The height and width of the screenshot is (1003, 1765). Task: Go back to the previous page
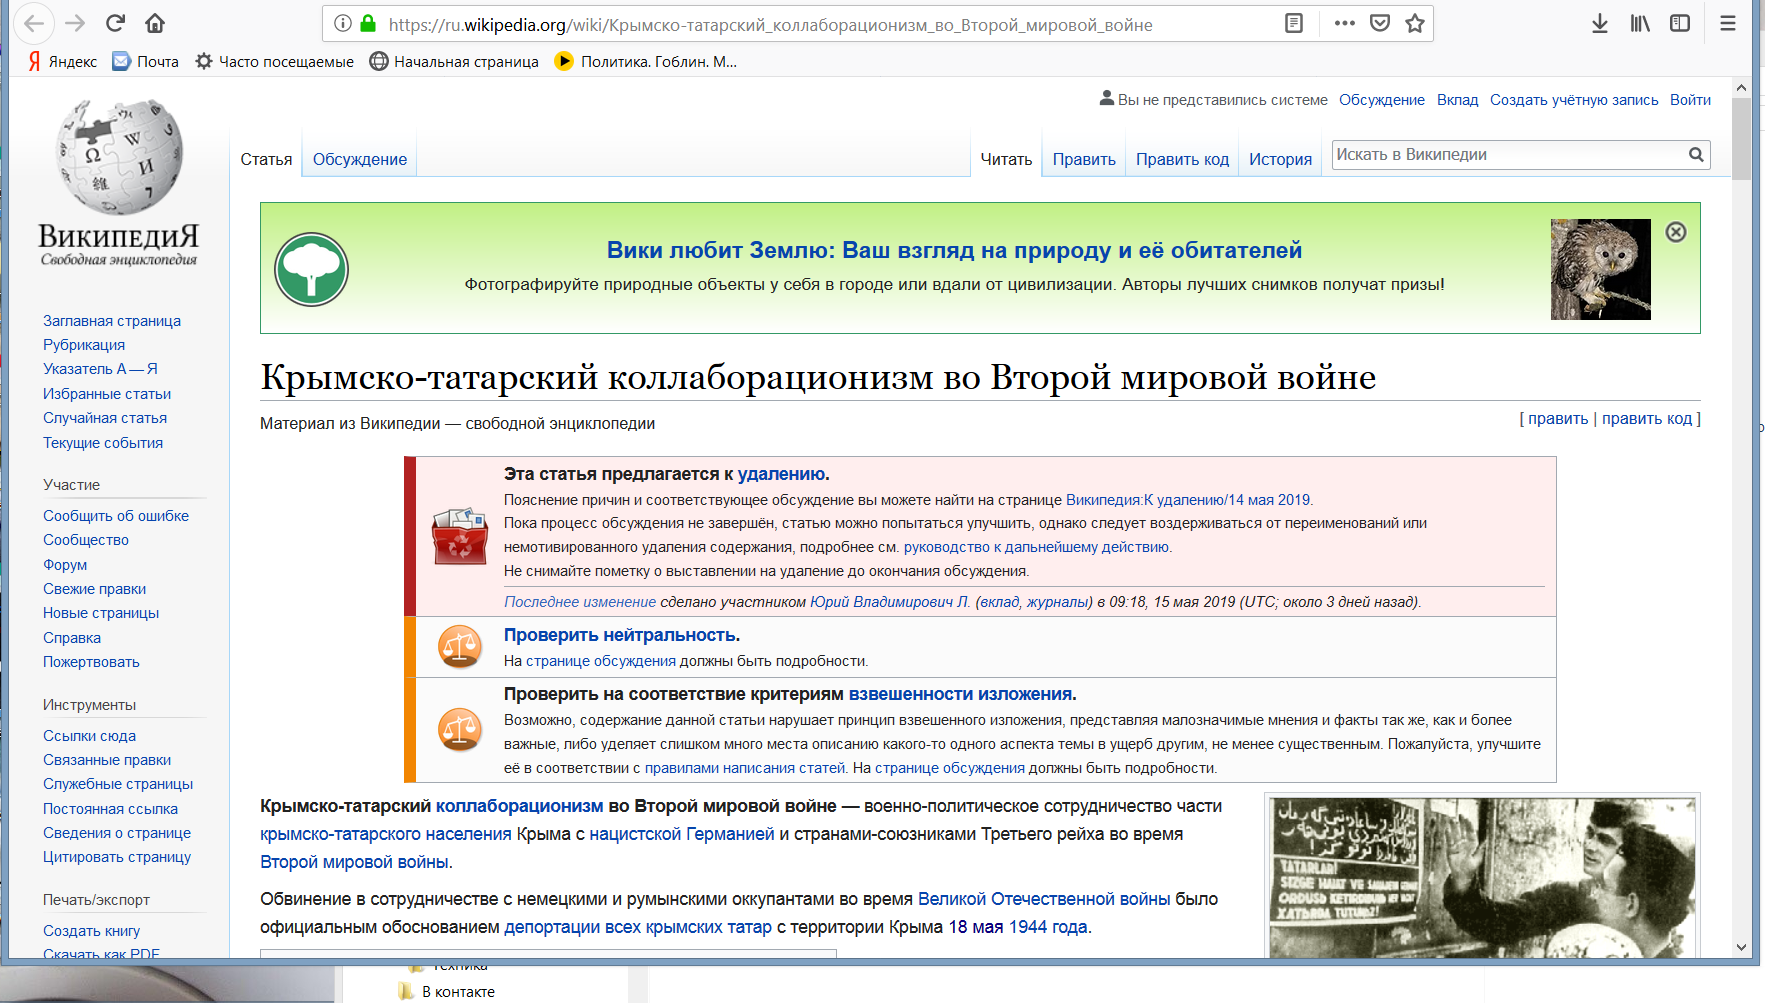[x=35, y=23]
